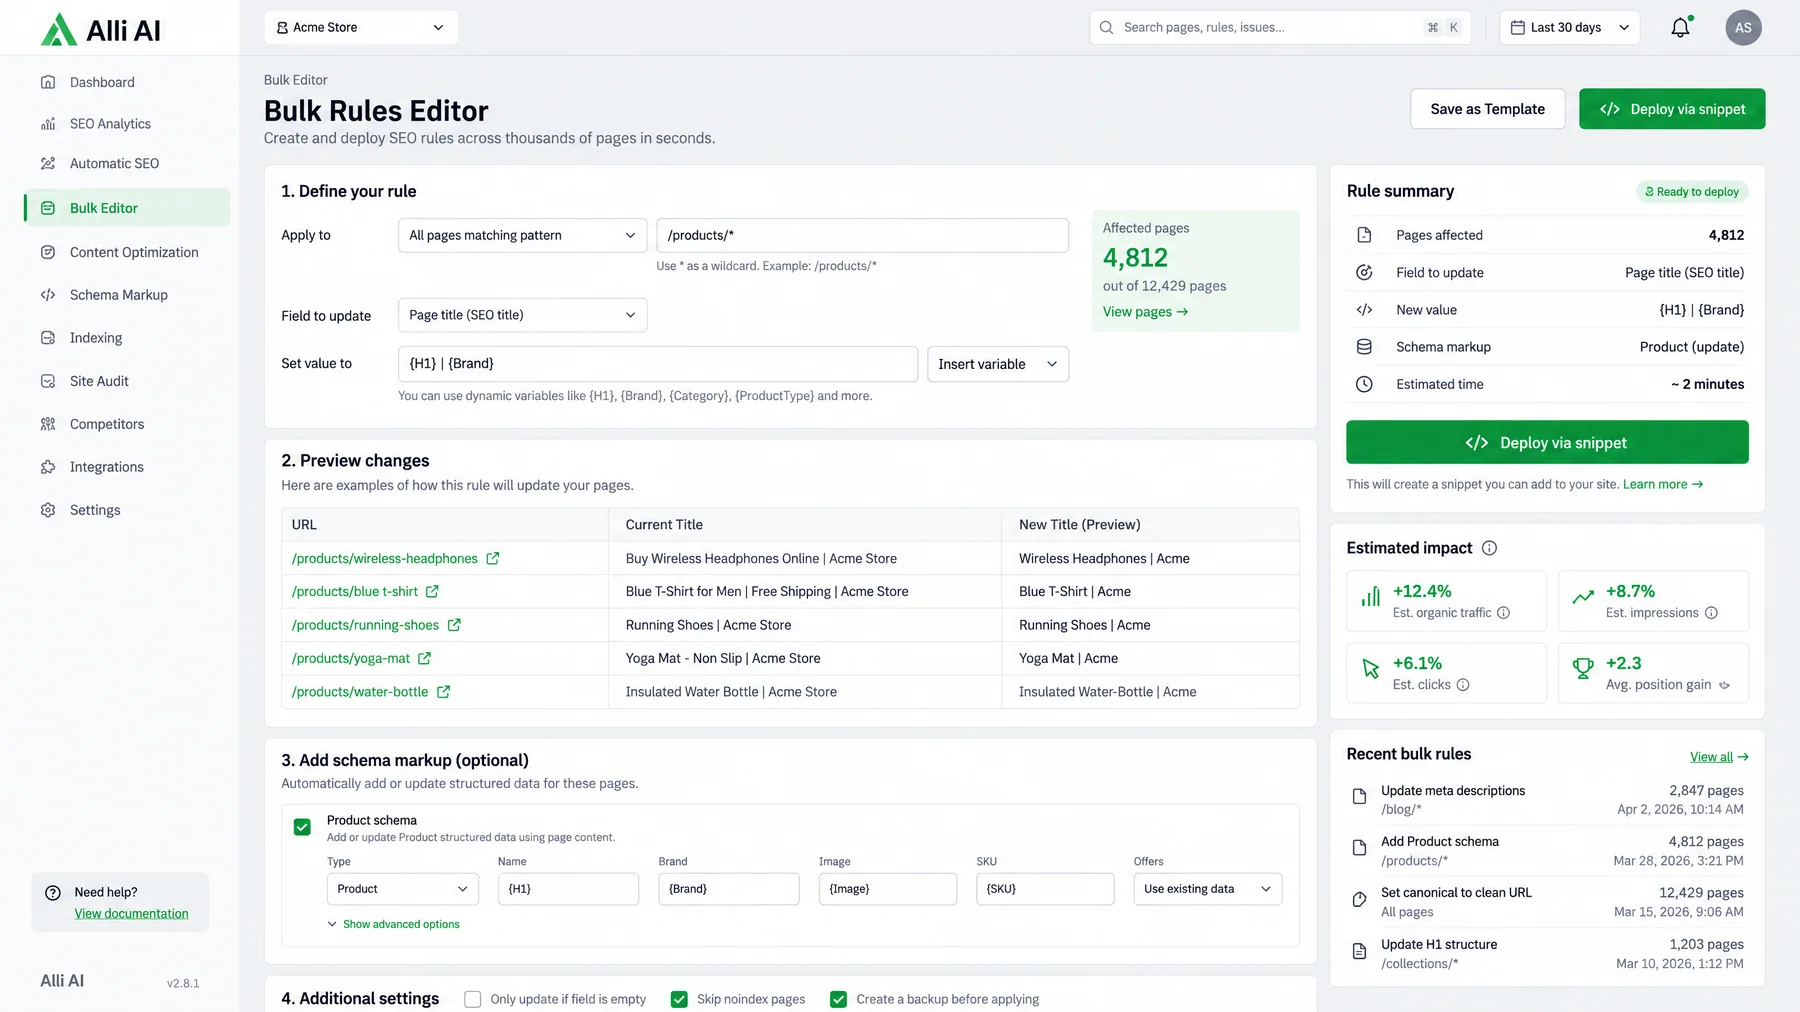Screen dimensions: 1800x1012
Task: Open the View documentation link
Action: [x=131, y=914]
